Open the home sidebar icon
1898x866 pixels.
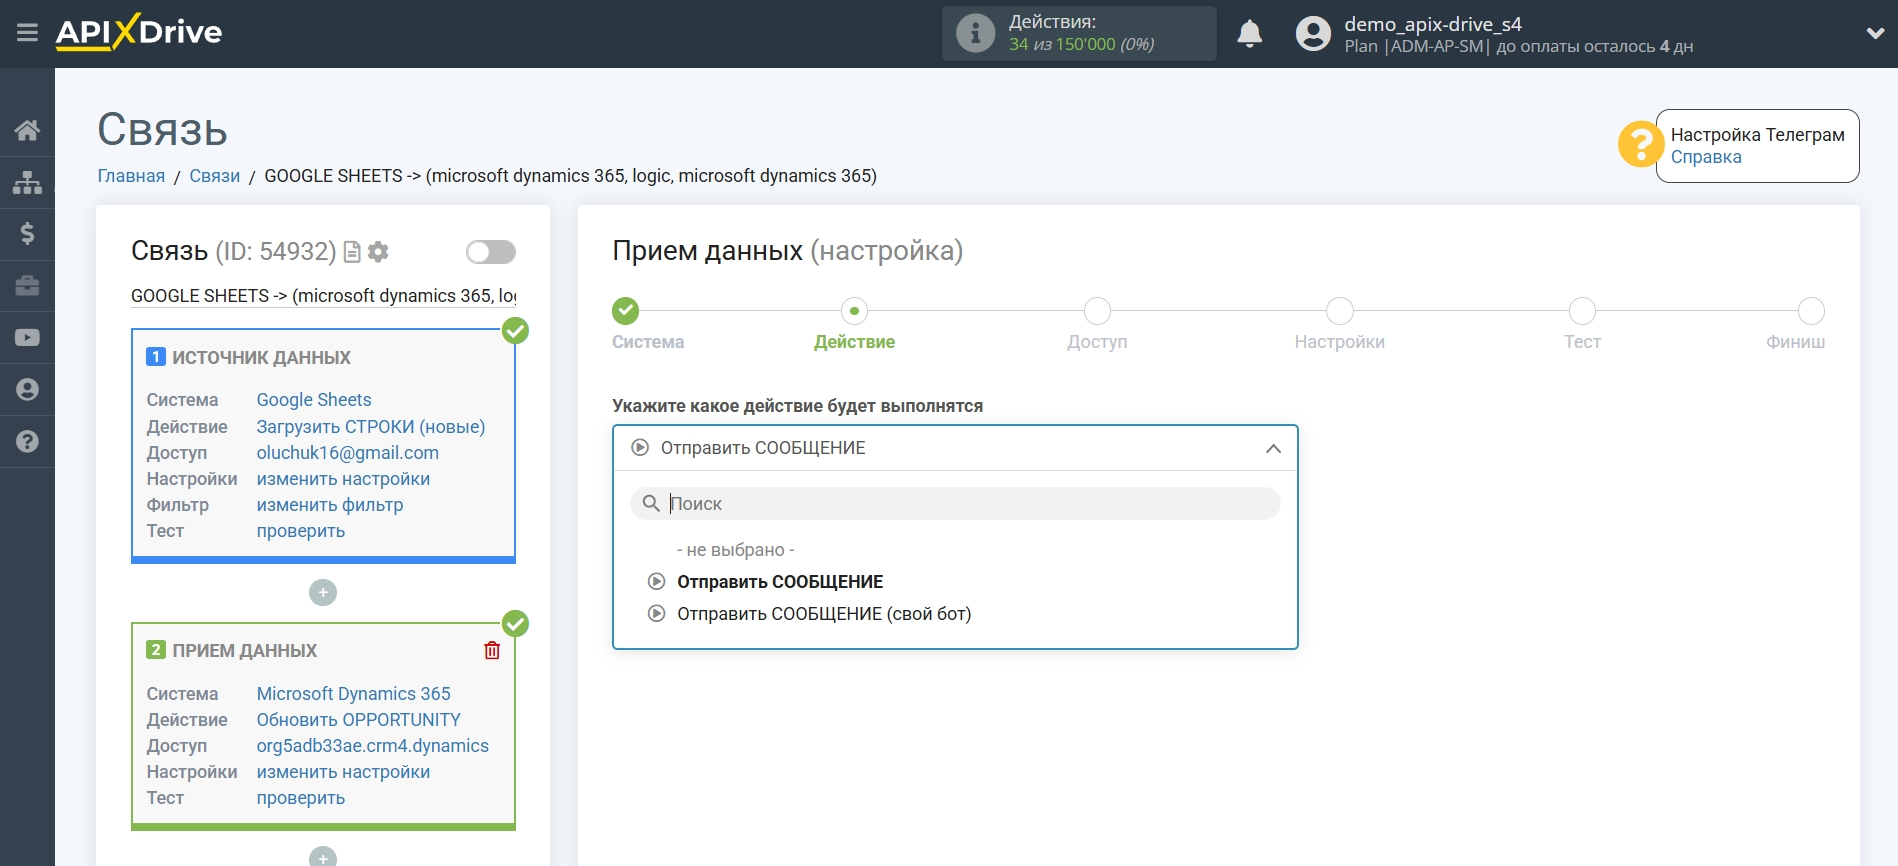(x=27, y=130)
